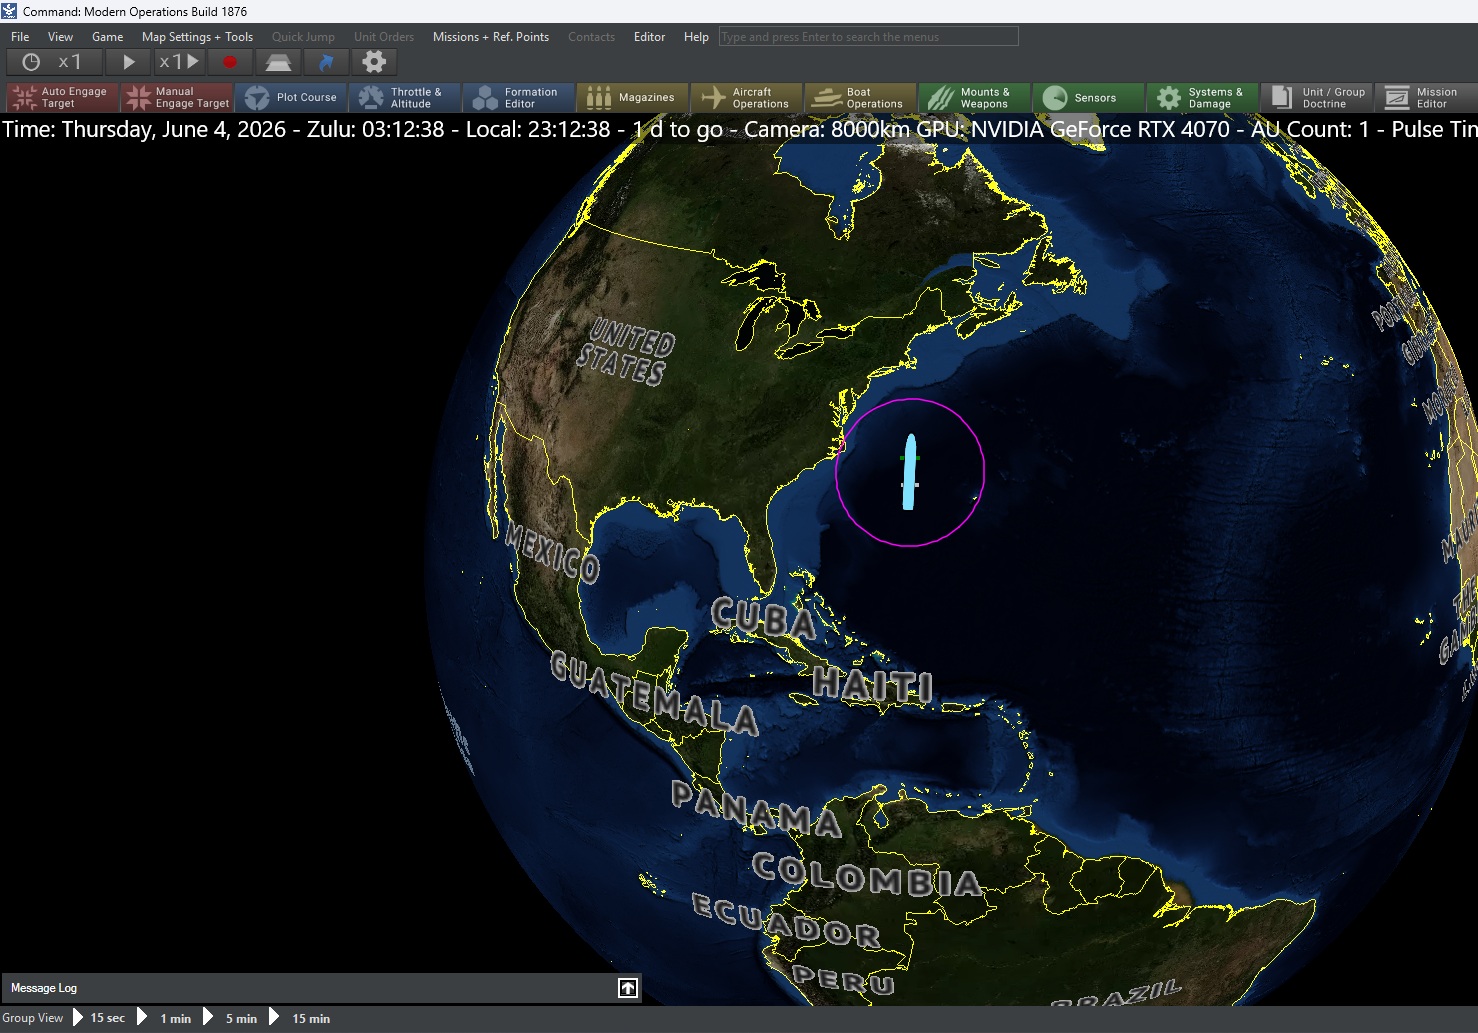Click the map layer trapezoid icon
The image size is (1478, 1033).
tap(278, 62)
